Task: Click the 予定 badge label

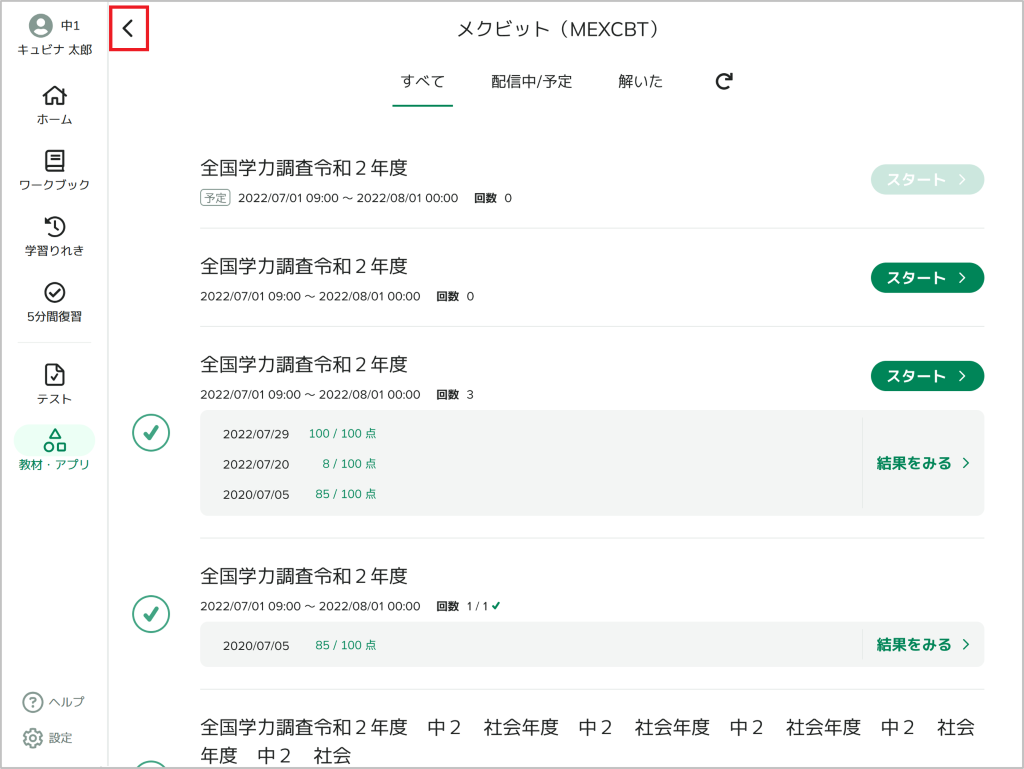Action: tap(215, 198)
